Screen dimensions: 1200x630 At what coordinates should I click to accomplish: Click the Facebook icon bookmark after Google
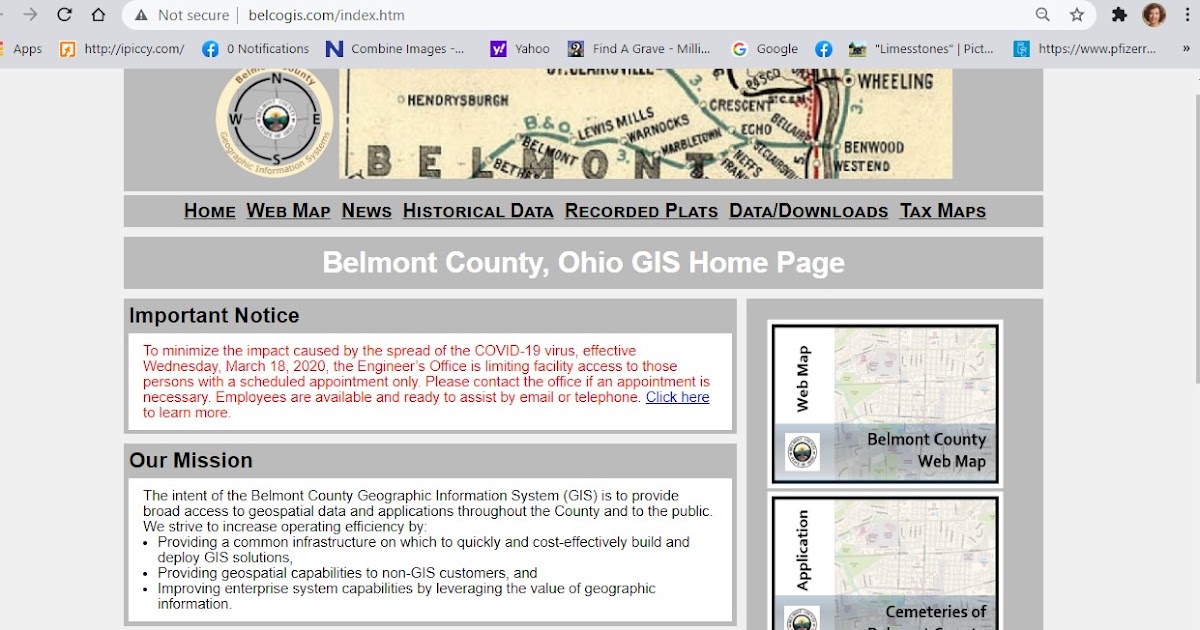824,49
